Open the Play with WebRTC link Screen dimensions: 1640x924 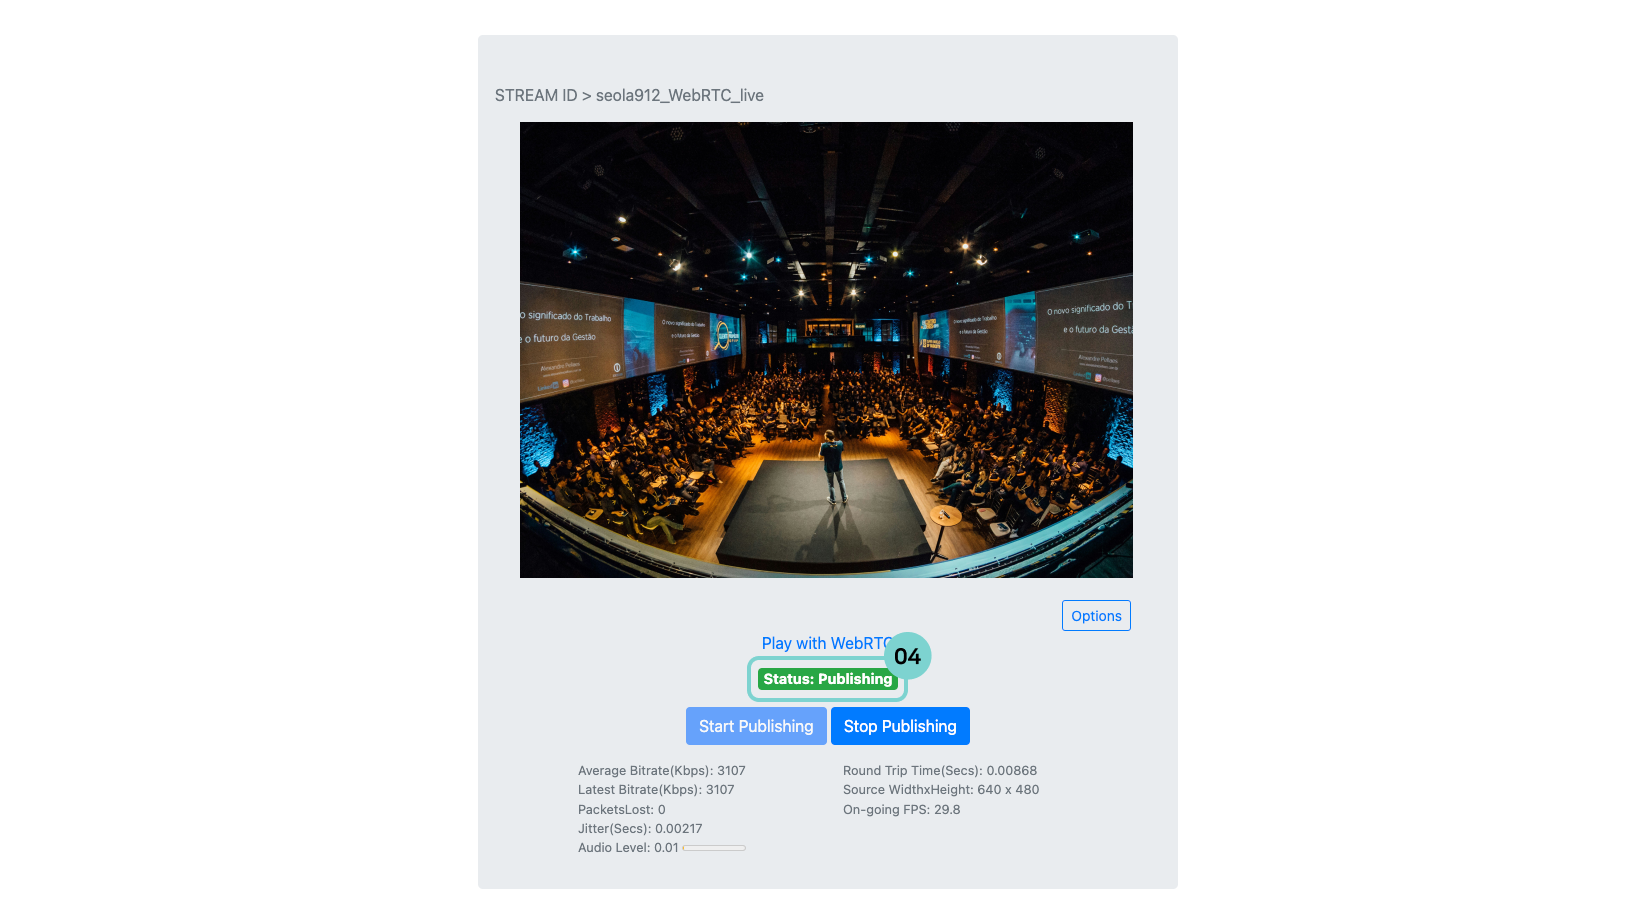point(826,643)
